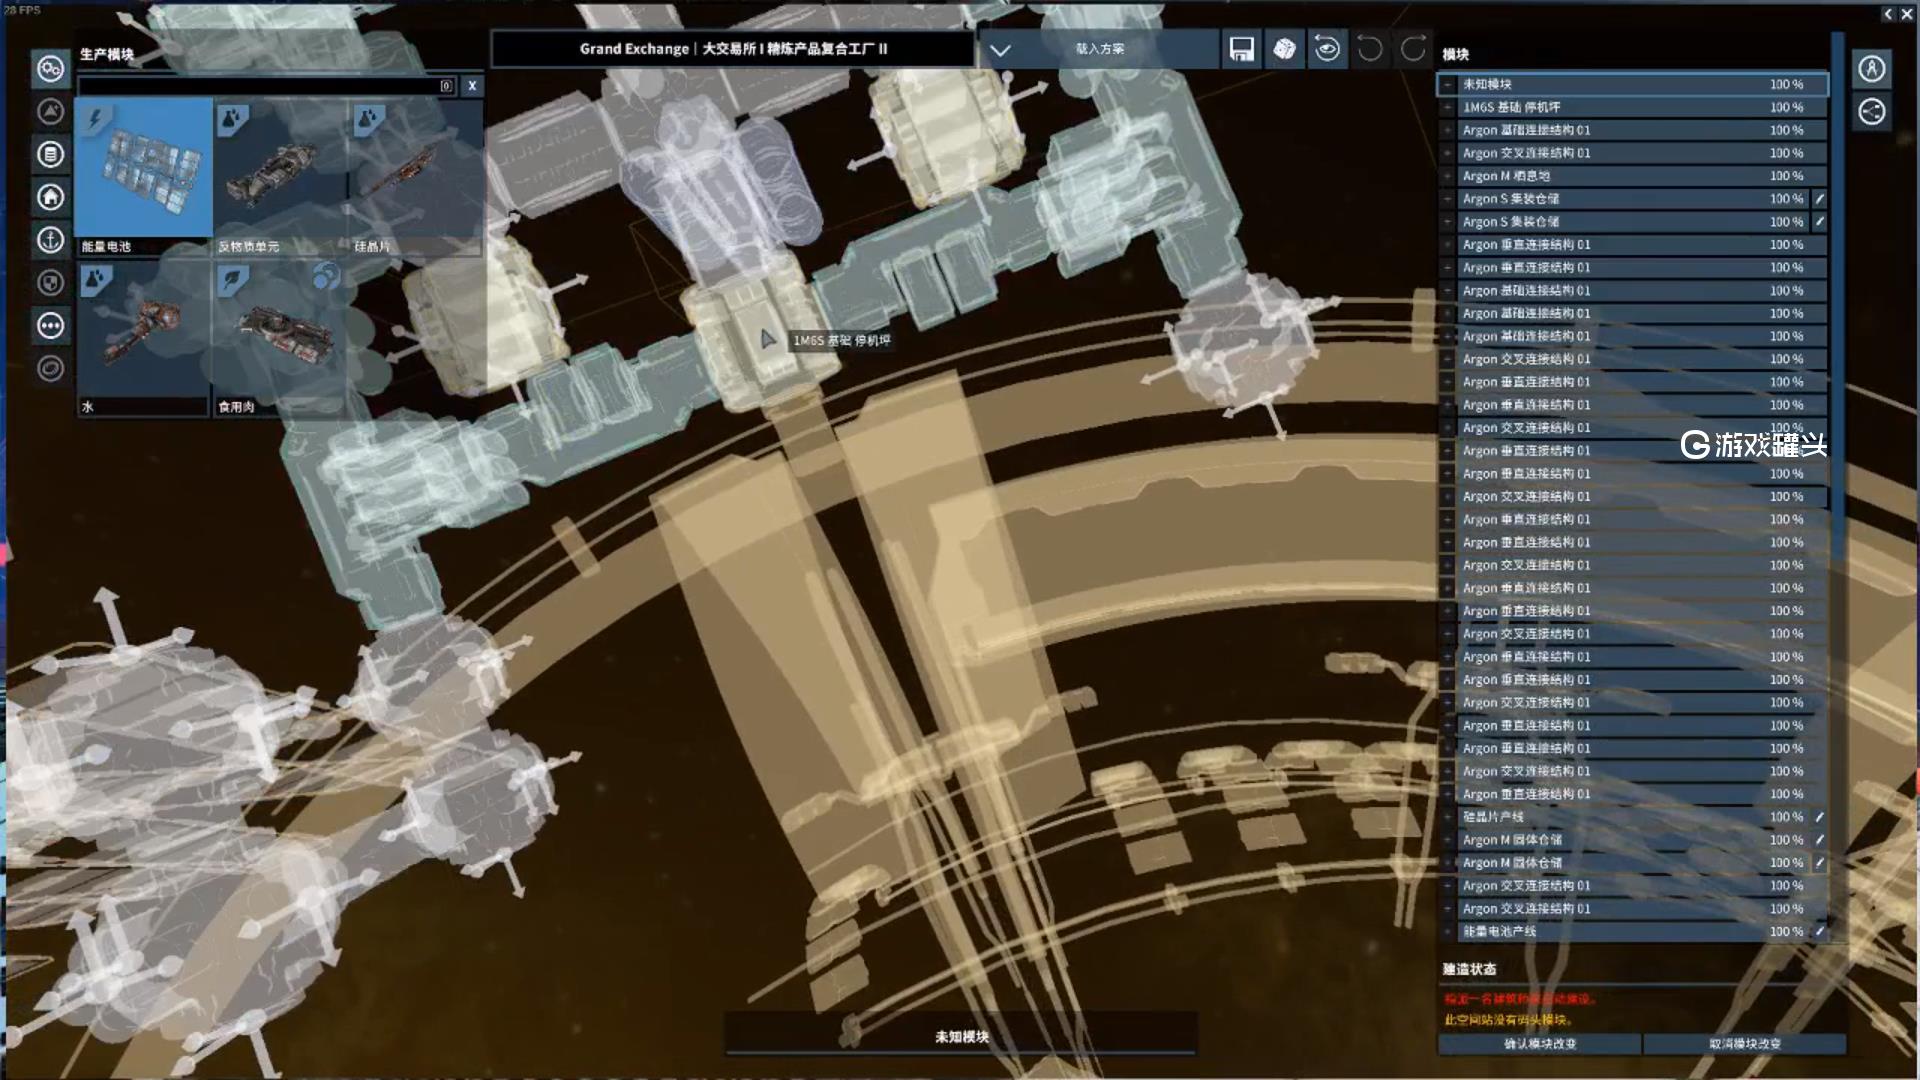This screenshot has width=1920, height=1080.
Task: Switch to the build modules category tab
Action: click(x=50, y=112)
